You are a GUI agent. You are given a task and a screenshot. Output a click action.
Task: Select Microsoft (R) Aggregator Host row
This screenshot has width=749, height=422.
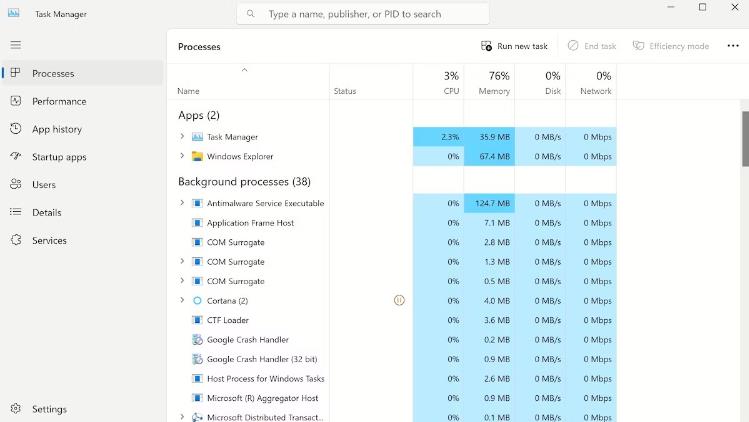coord(392,398)
